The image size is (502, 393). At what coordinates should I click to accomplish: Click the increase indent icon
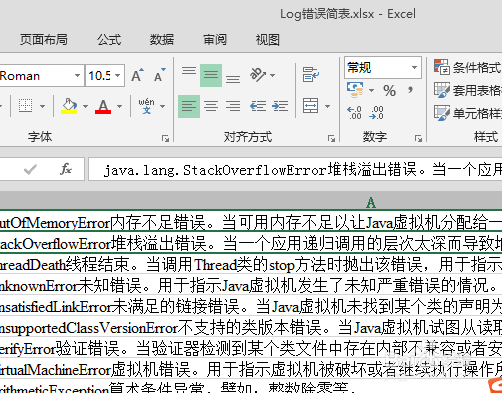click(280, 106)
